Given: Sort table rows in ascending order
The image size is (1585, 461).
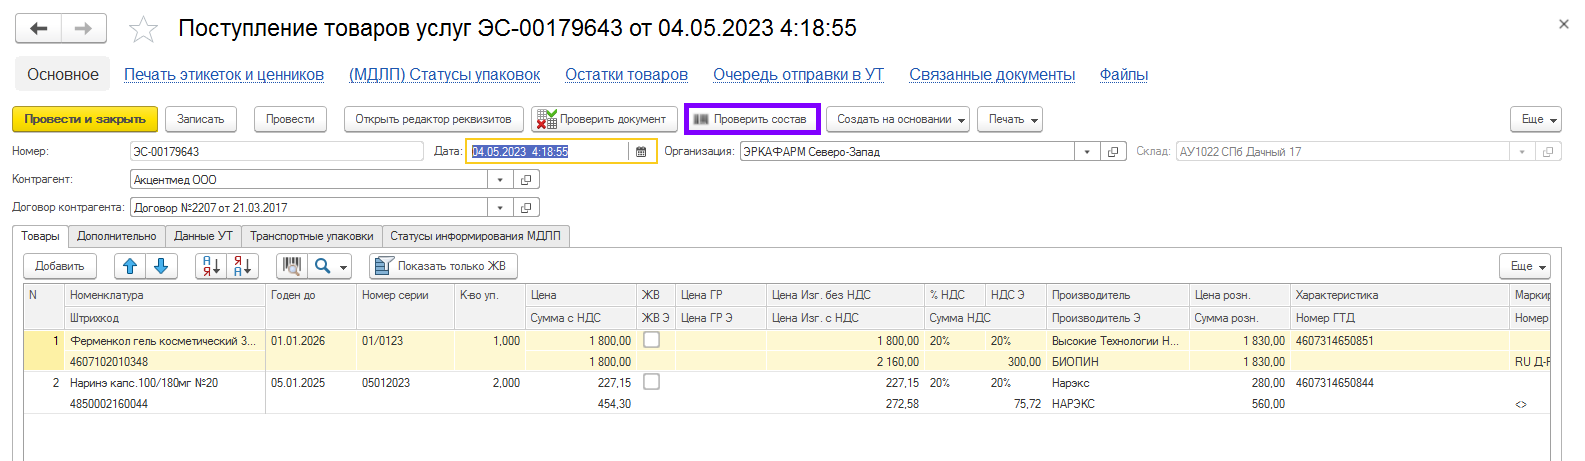Looking at the screenshot, I should 211,266.
